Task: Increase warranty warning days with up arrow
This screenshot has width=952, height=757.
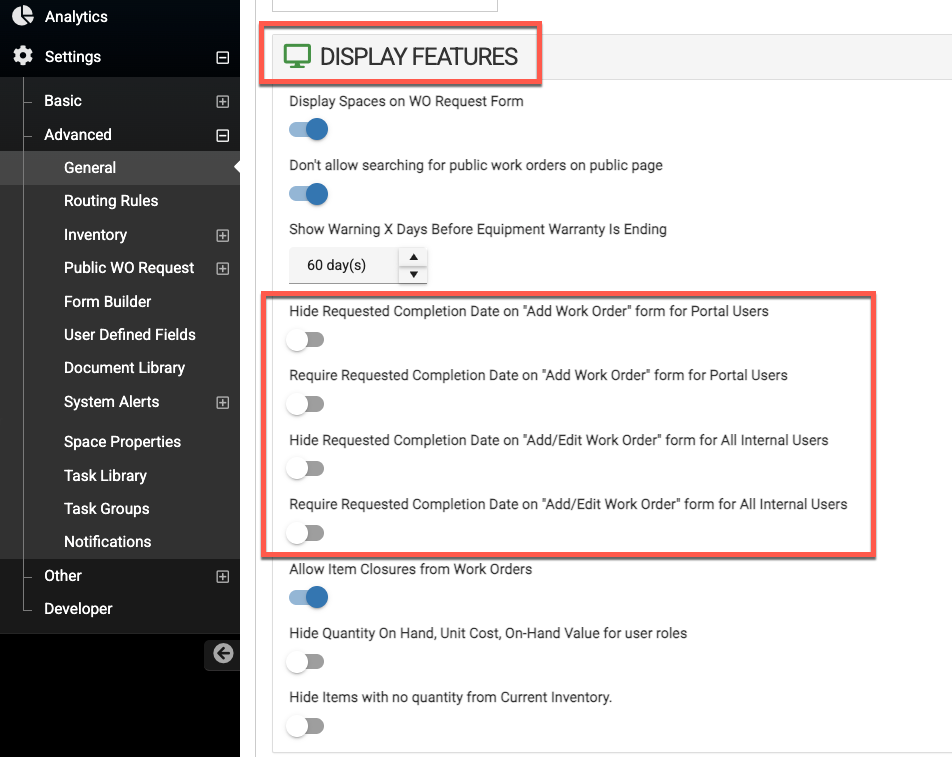Action: (x=413, y=256)
